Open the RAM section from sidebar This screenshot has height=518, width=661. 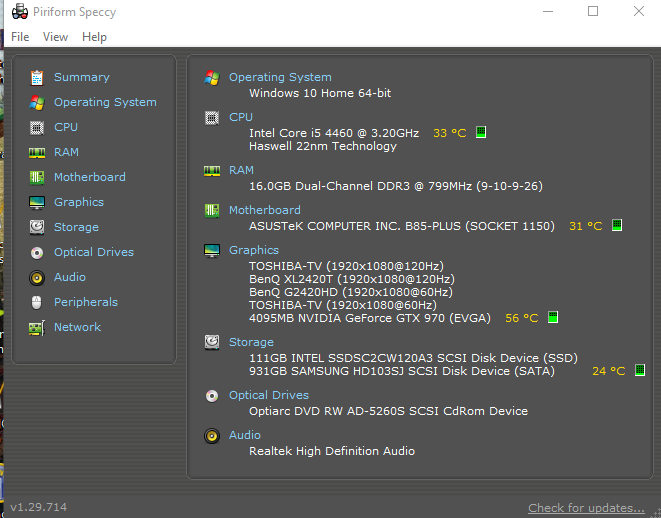pos(66,152)
